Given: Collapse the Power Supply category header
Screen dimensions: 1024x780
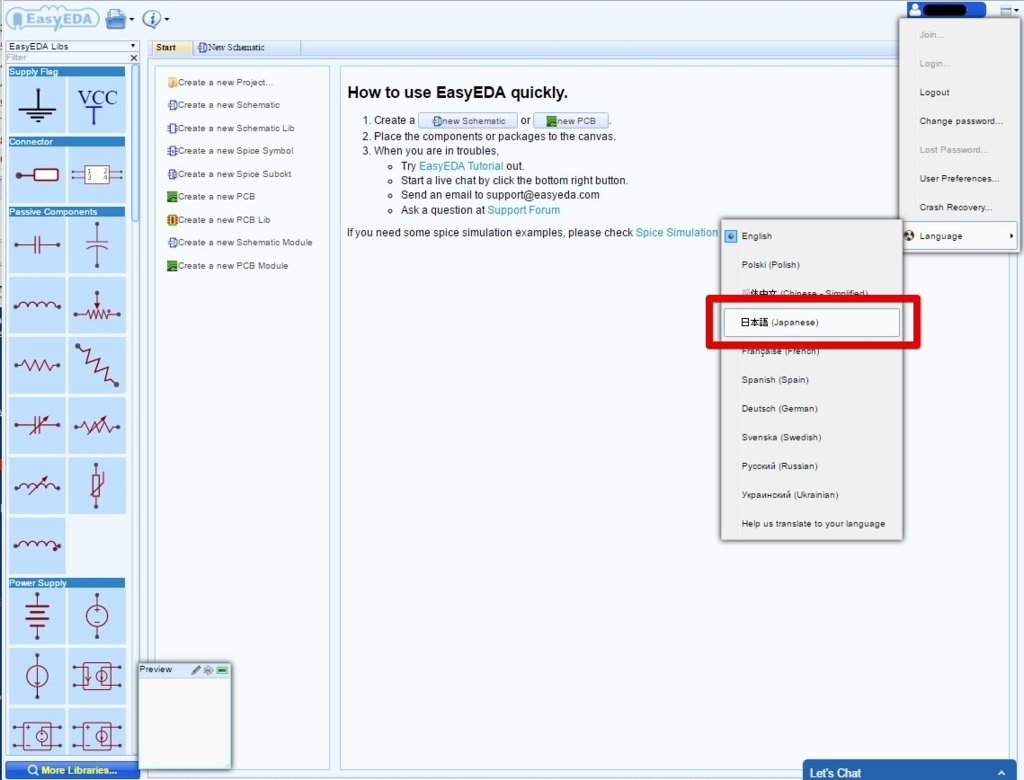Looking at the screenshot, I should pos(67,583).
